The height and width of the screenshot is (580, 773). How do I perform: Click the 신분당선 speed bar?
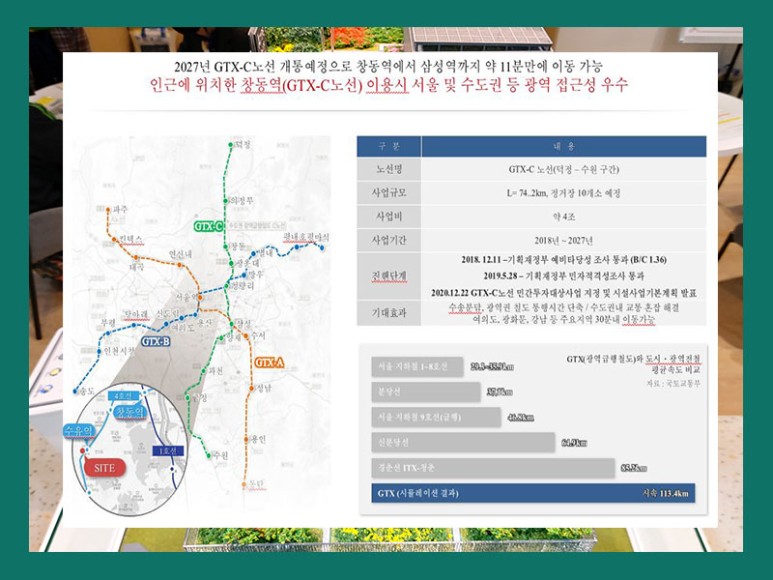point(463,443)
